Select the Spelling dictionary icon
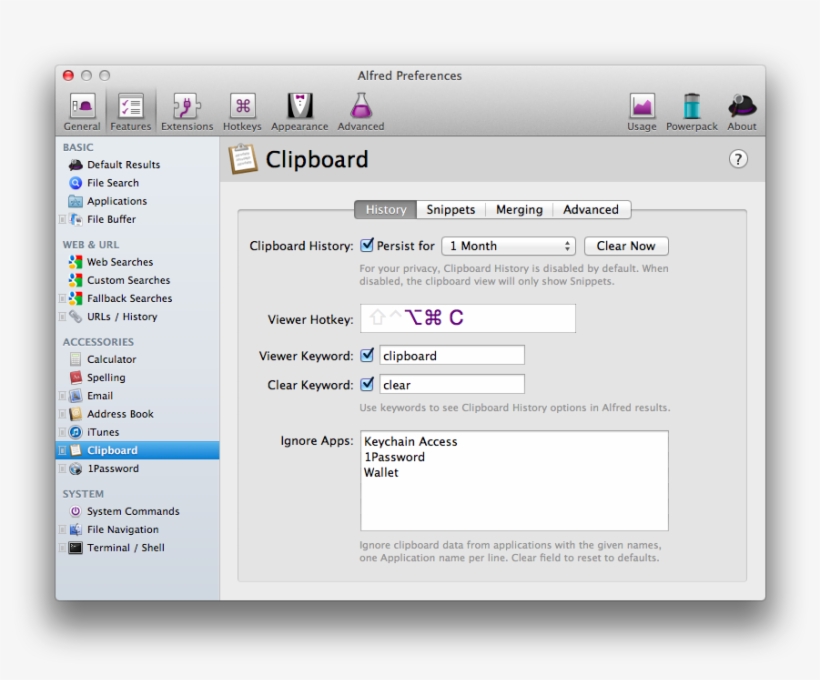 [x=76, y=378]
